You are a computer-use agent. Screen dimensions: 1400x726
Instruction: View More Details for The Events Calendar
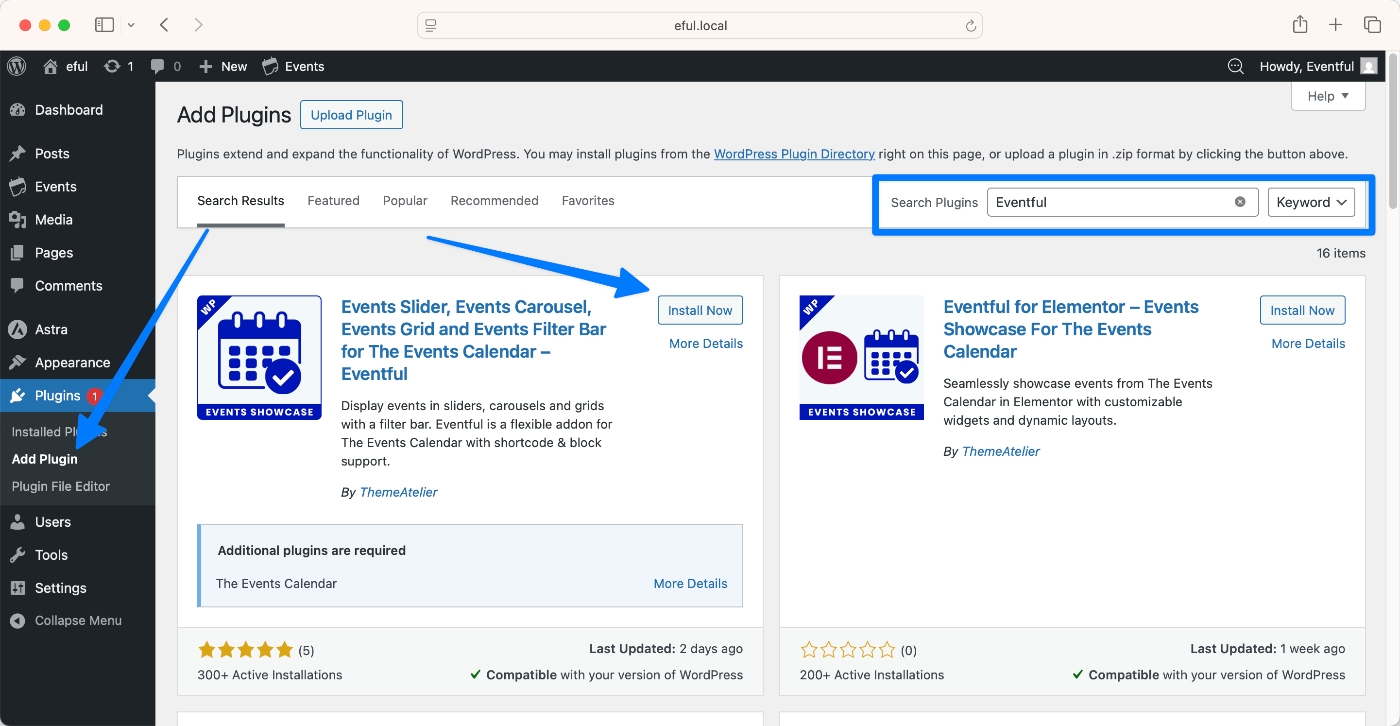pyautogui.click(x=690, y=583)
